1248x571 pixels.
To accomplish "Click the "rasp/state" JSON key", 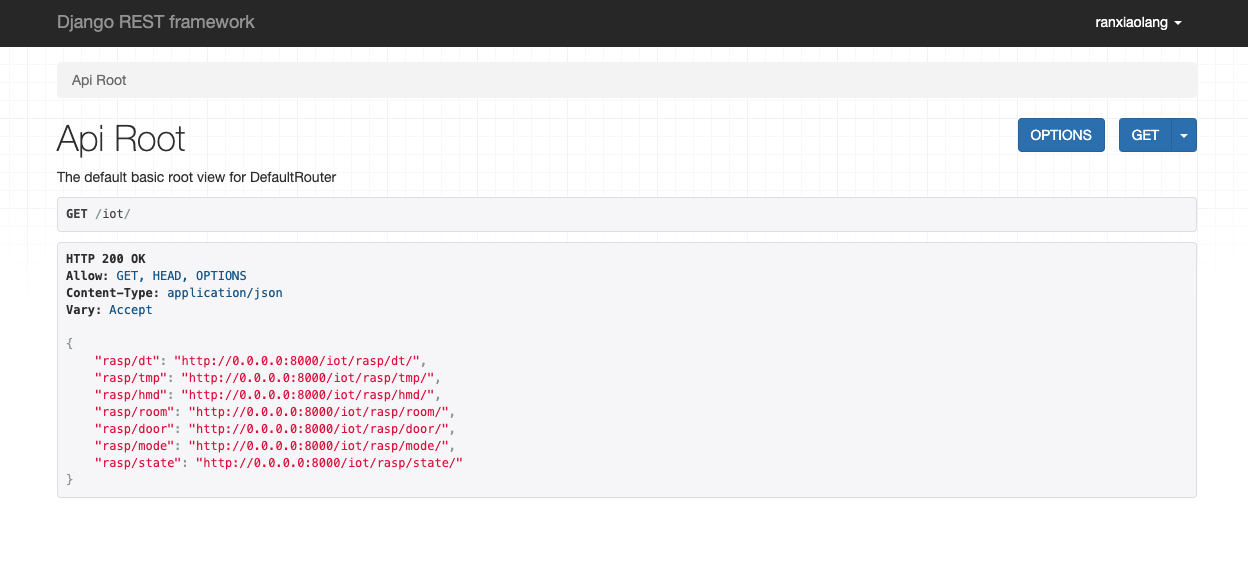I will (138, 462).
